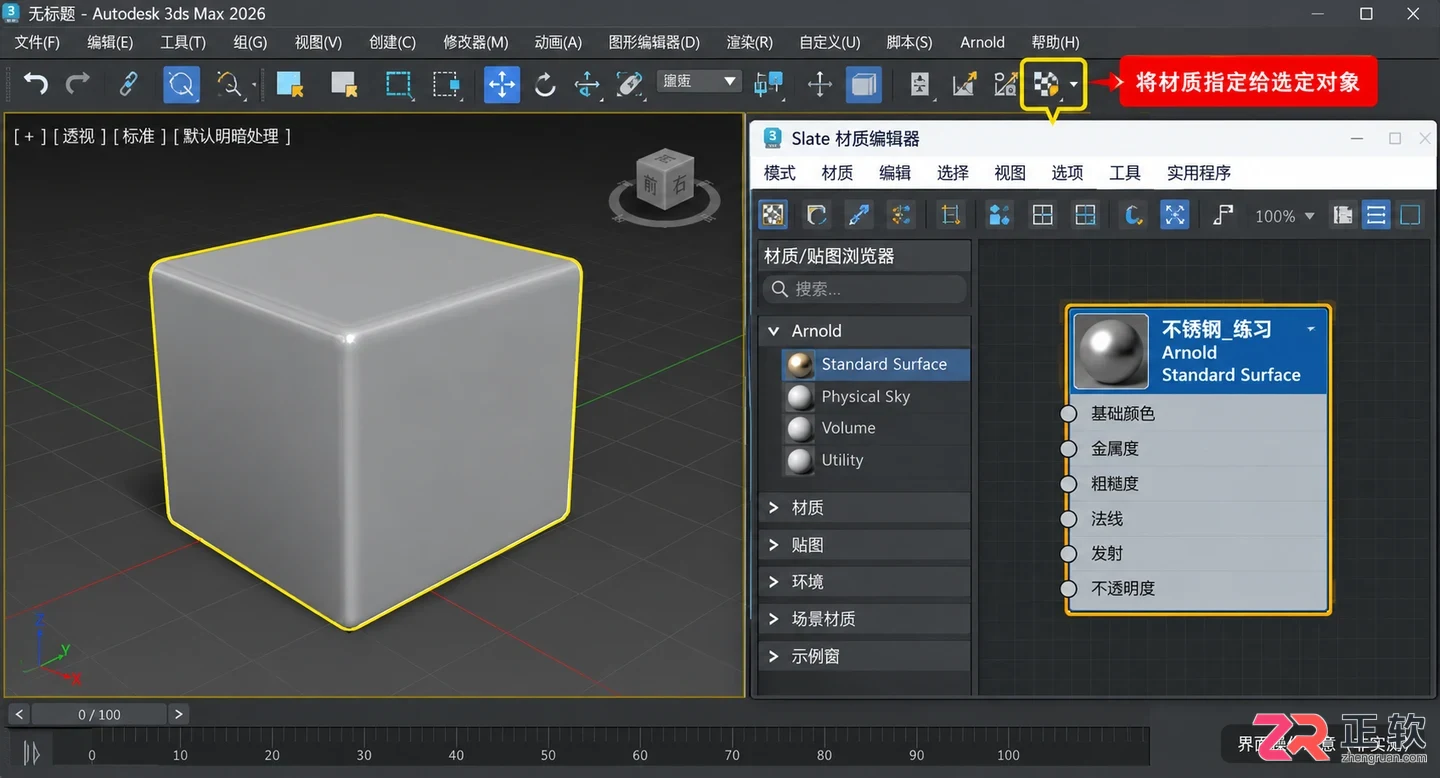This screenshot has width=1440, height=778.
Task: Click the [ + ] viewport menu label
Action: coord(29,136)
